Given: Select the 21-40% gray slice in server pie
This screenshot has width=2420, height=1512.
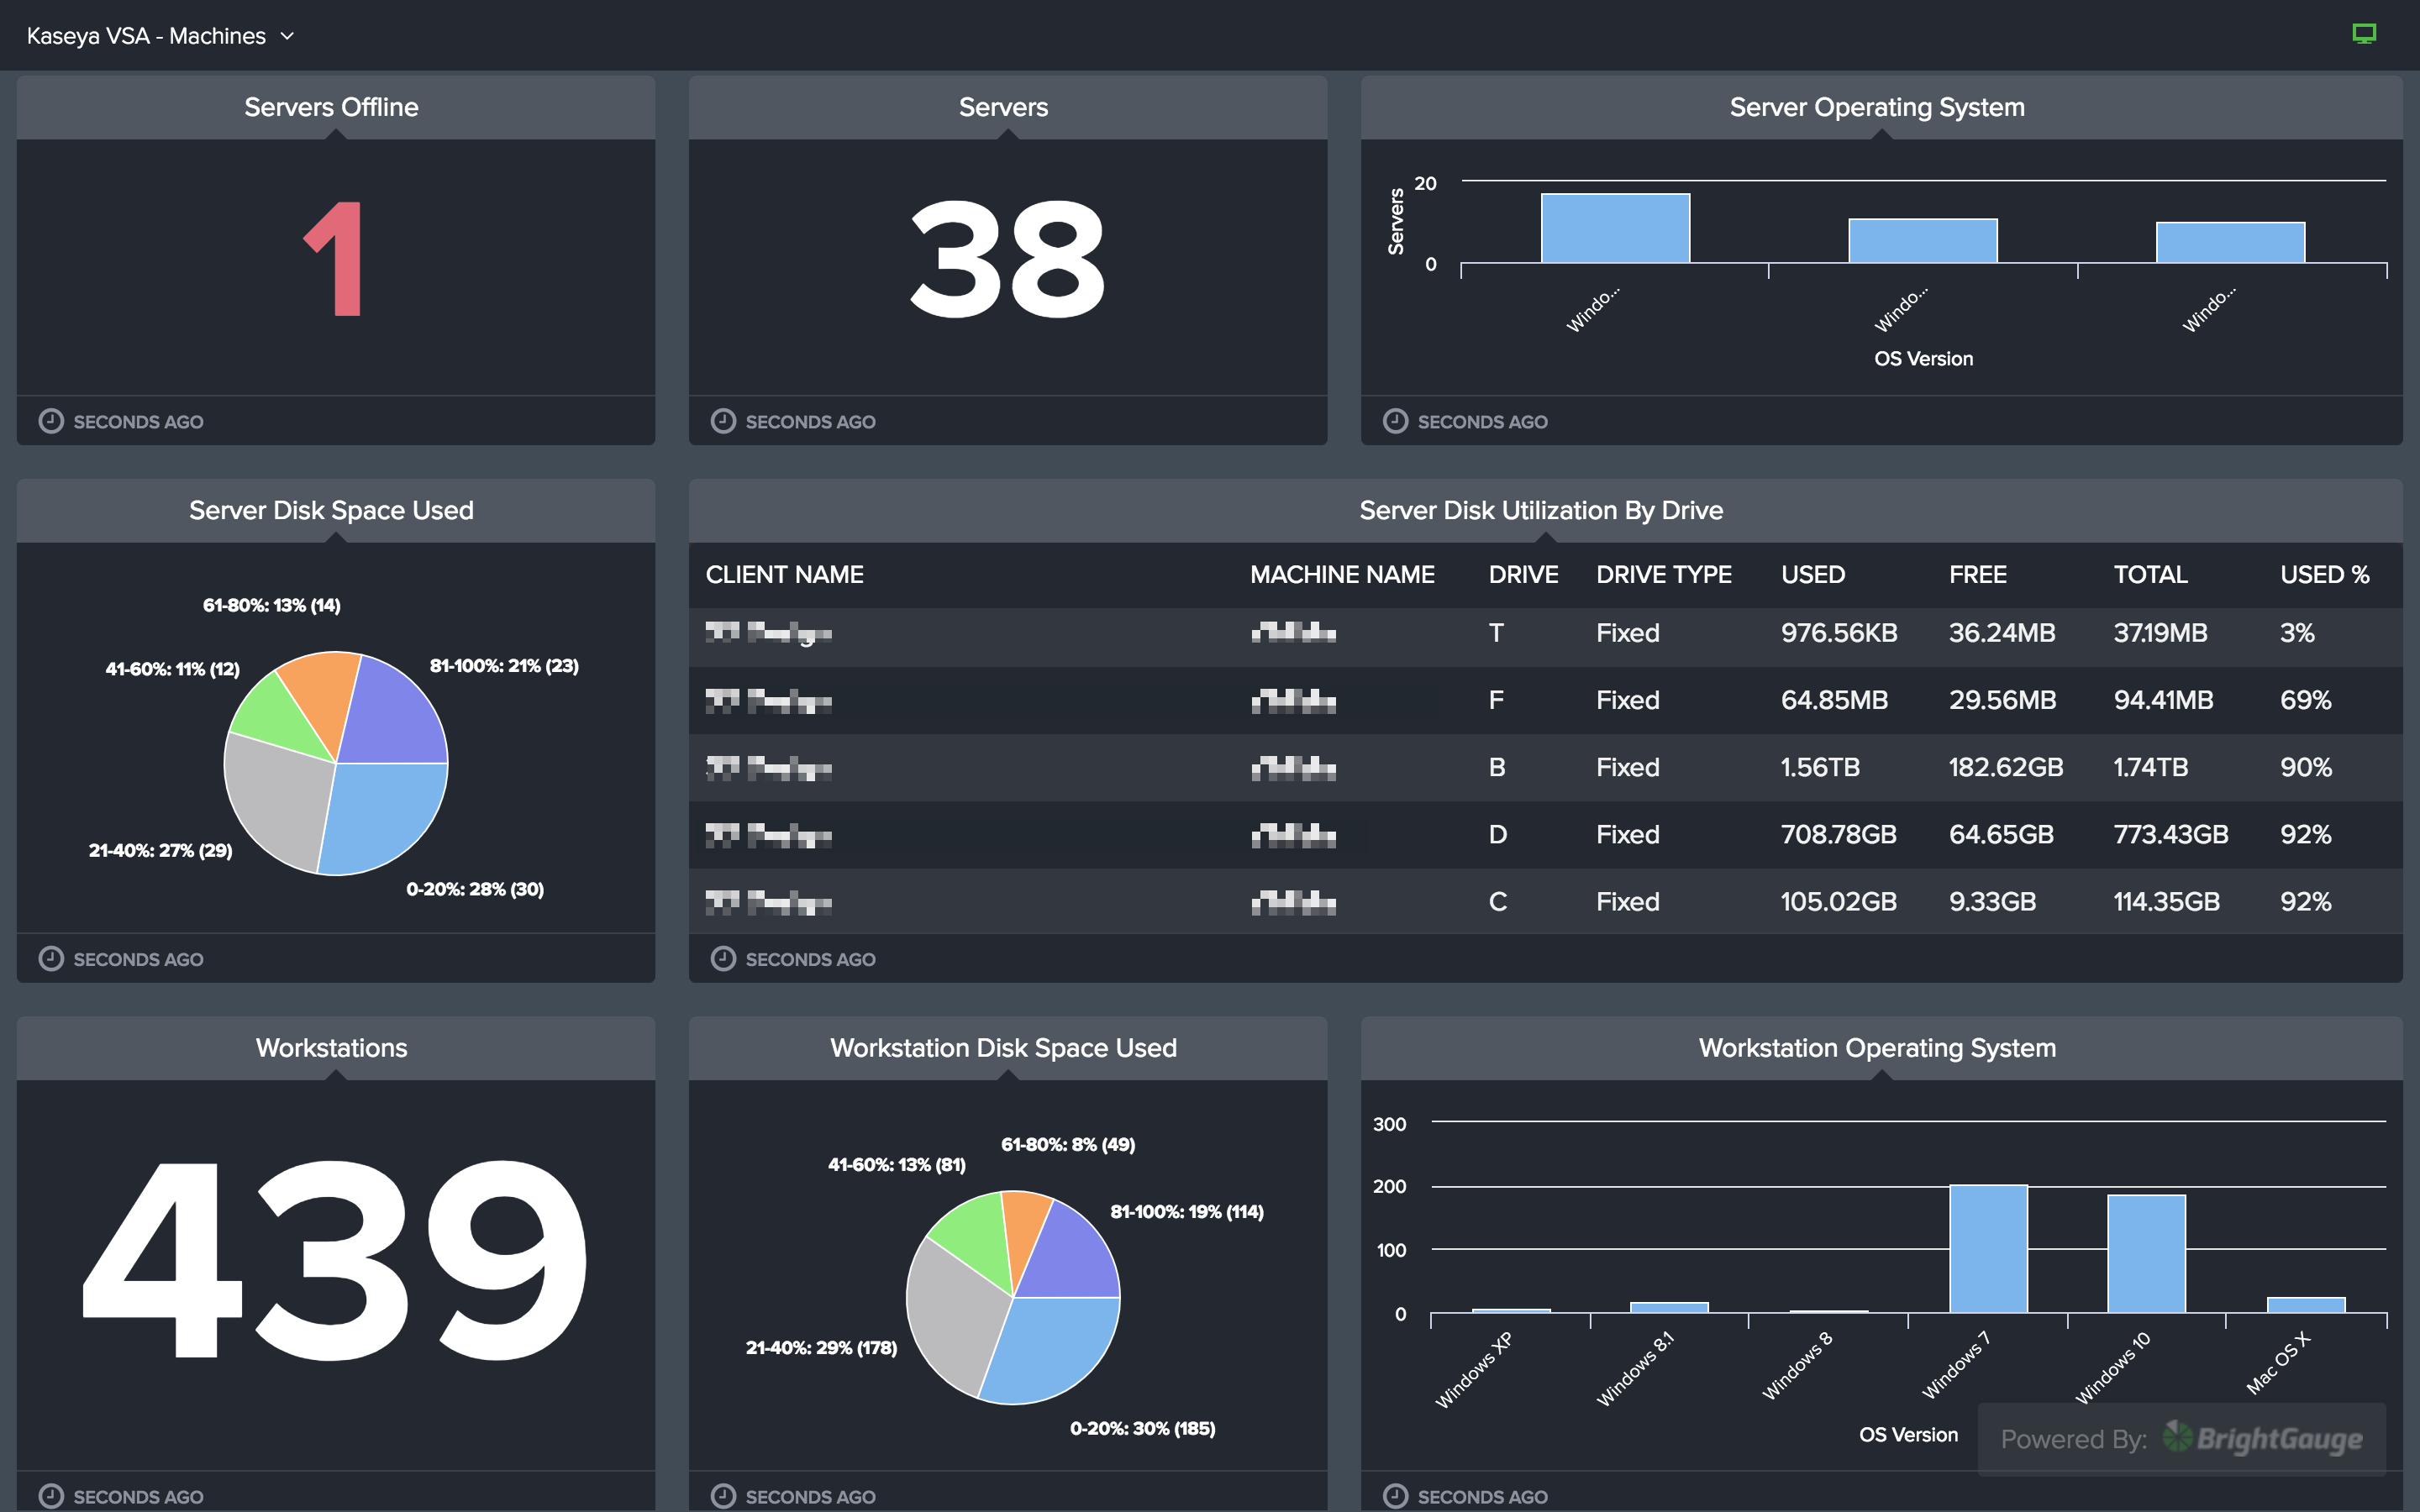Looking at the screenshot, I should (x=280, y=800).
